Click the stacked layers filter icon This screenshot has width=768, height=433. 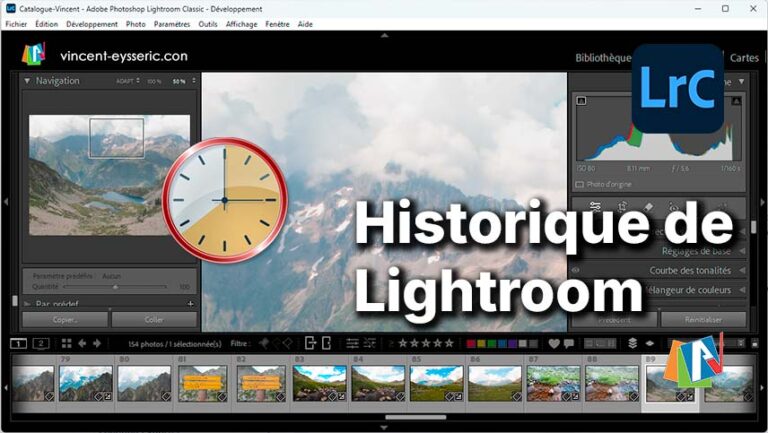click(x=632, y=343)
